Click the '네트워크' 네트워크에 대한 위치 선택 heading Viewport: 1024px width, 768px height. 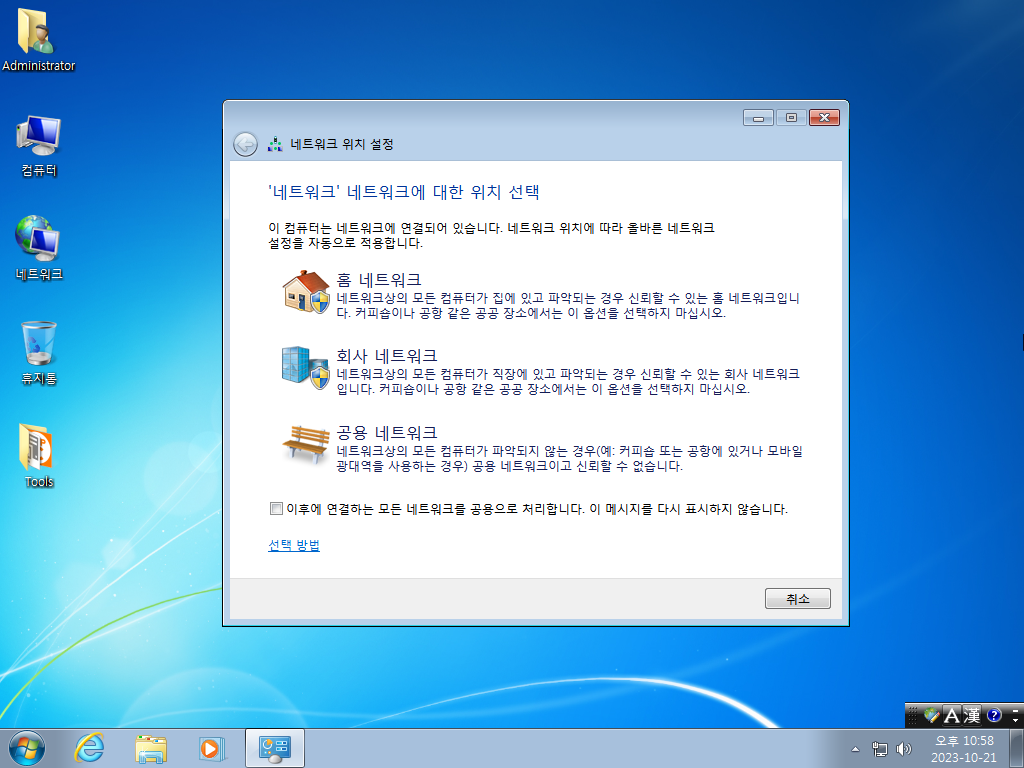click(404, 192)
